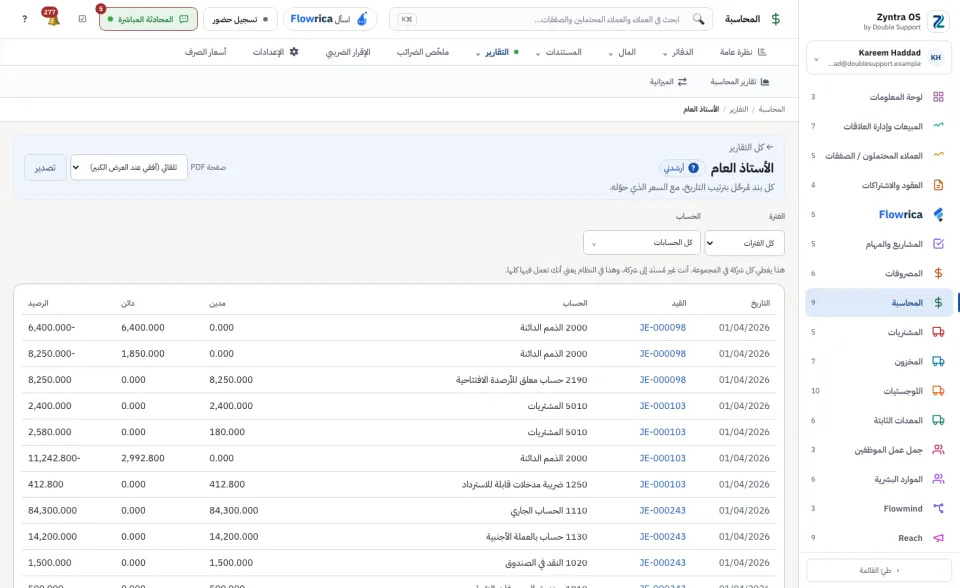The width and height of the screenshot is (960, 588).
Task: Open جمل عمل الموظفين people icon
Action: click(938, 450)
